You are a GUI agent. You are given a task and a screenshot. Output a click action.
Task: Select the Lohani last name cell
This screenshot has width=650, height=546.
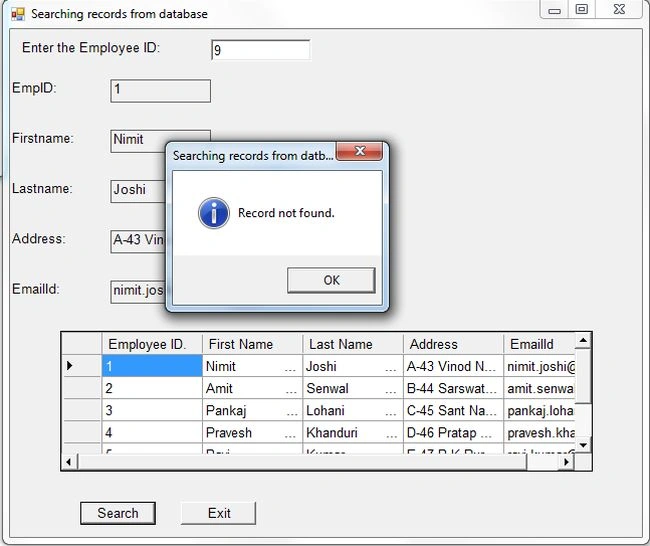(x=353, y=410)
